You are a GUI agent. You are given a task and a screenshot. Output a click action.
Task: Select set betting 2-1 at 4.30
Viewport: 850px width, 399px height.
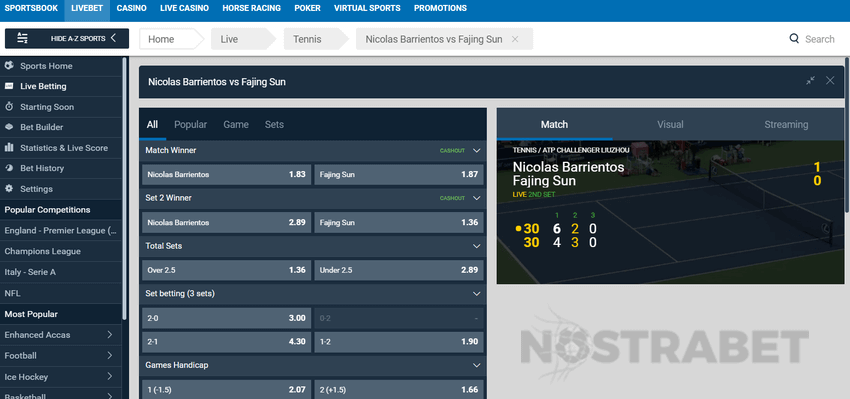227,342
